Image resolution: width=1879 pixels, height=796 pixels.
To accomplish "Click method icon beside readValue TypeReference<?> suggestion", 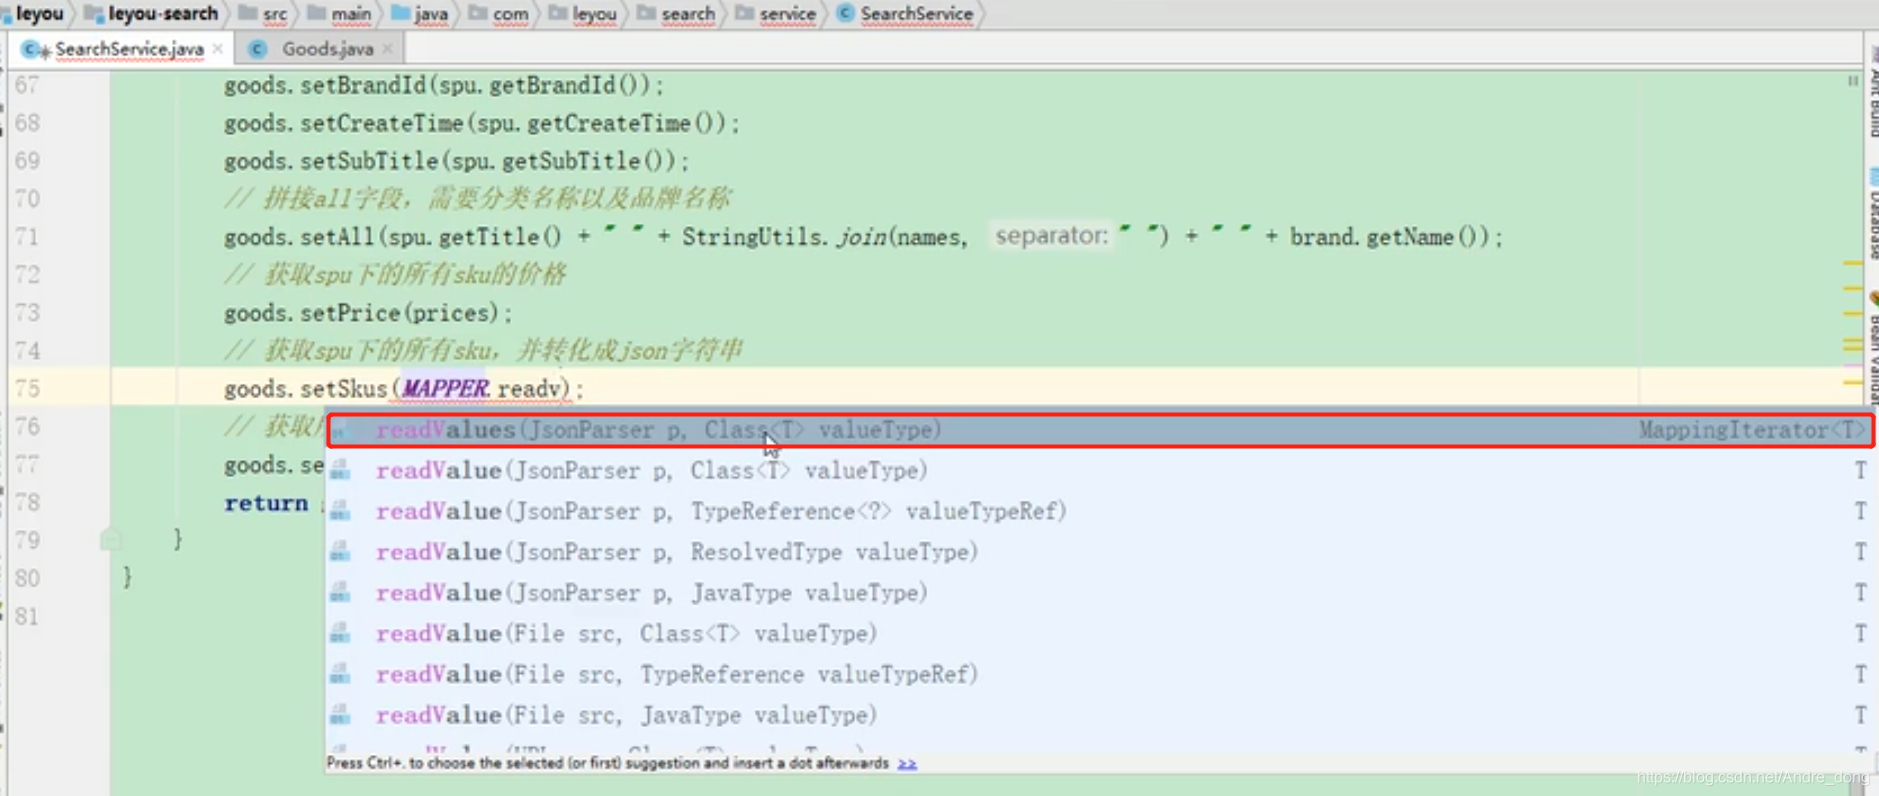I will 341,511.
